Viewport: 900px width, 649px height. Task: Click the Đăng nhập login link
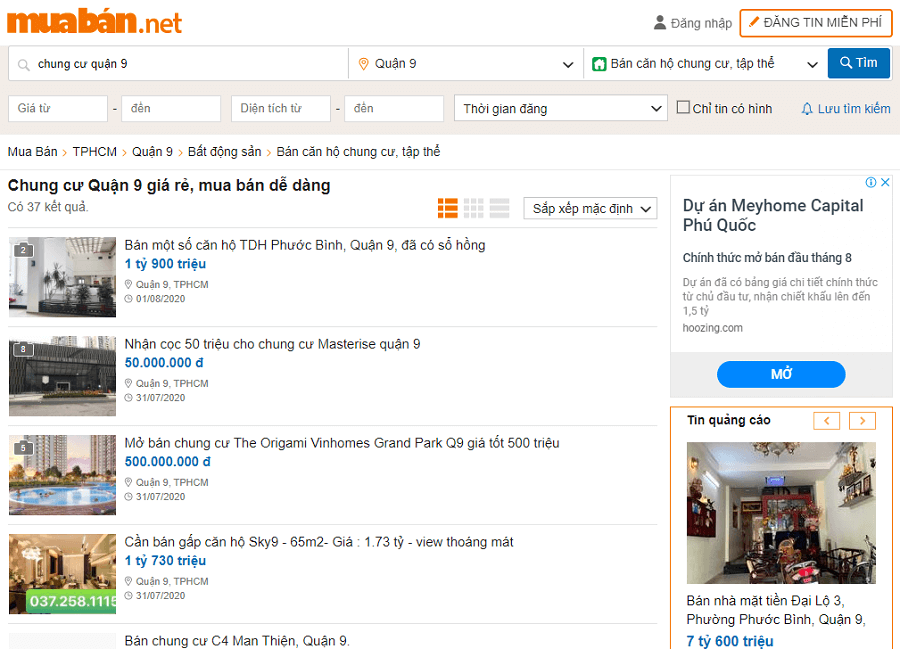pos(701,24)
